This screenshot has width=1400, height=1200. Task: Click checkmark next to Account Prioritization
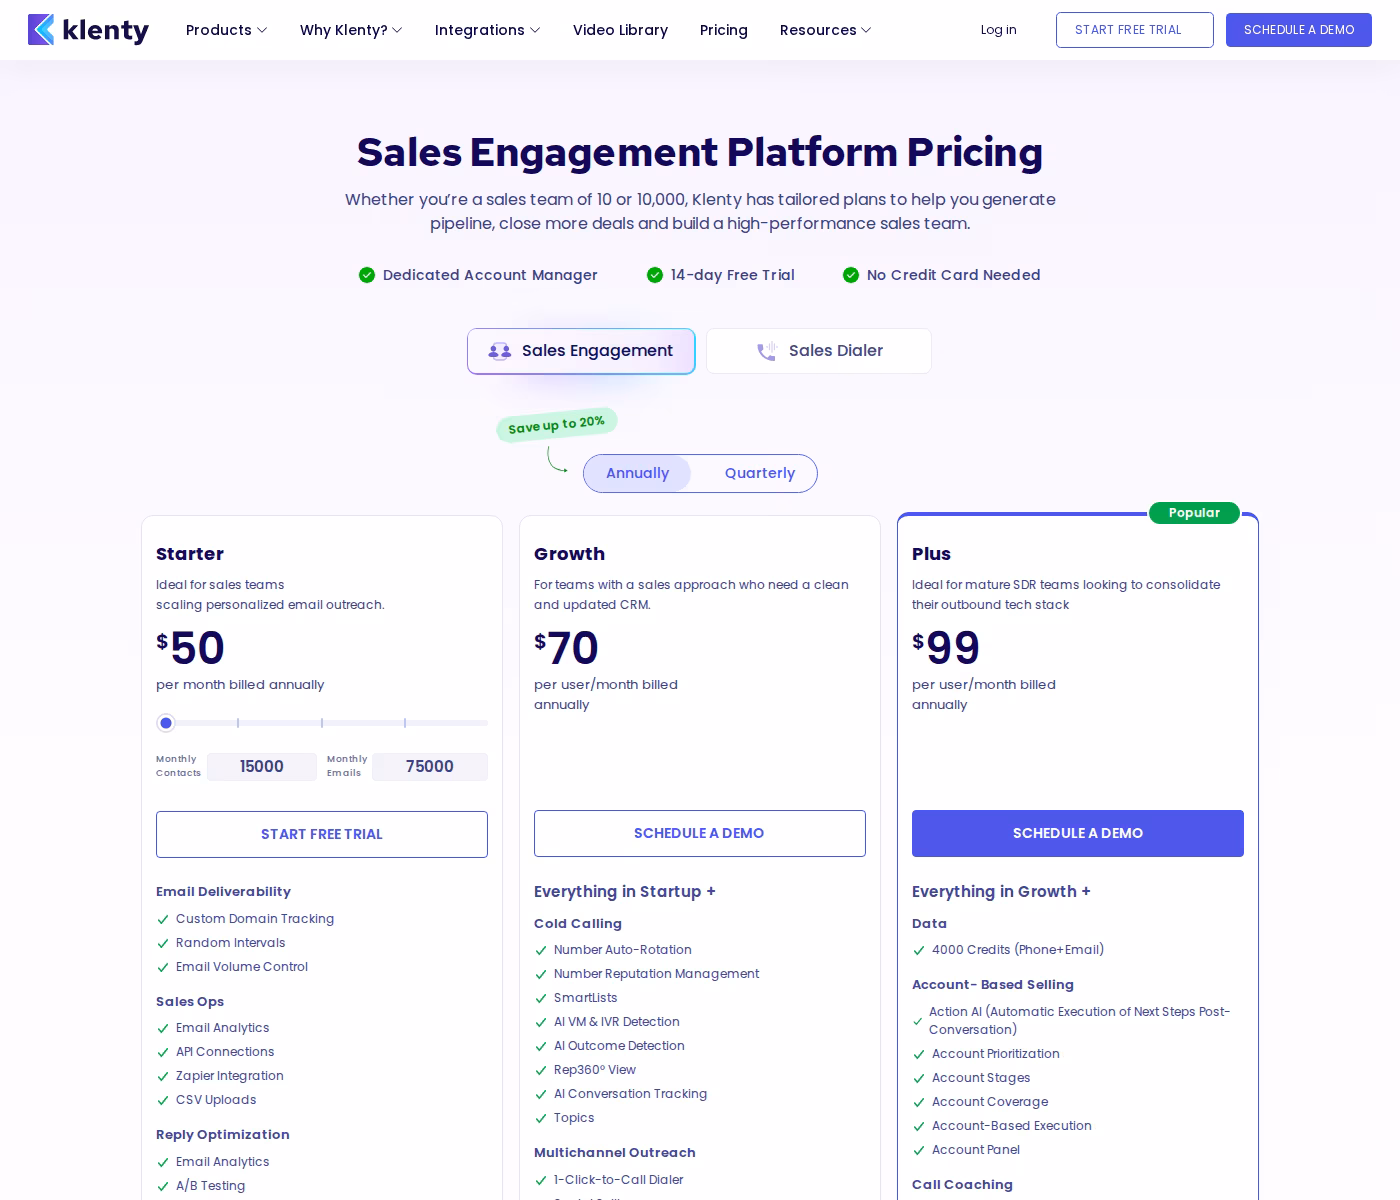coord(919,1054)
